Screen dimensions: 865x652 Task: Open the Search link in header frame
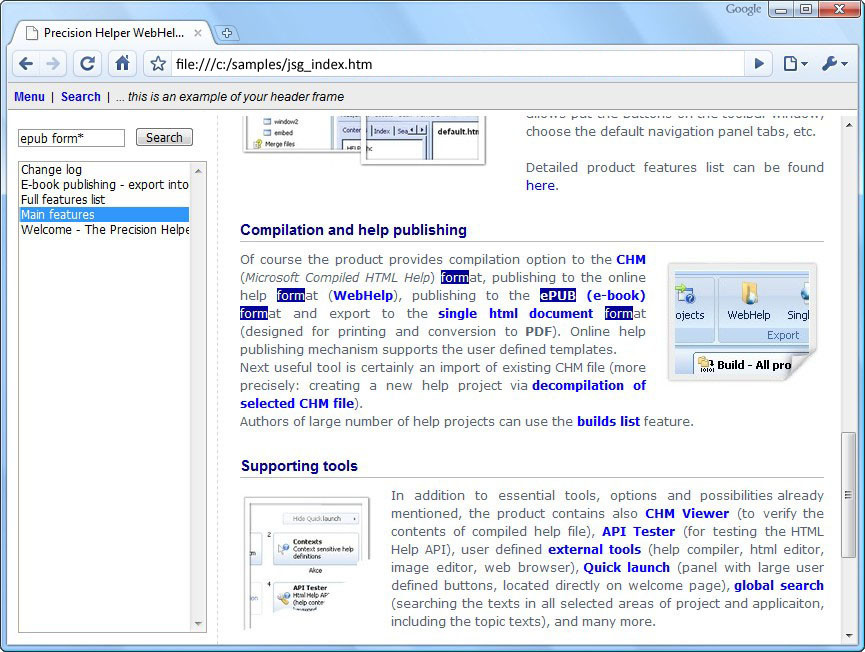pyautogui.click(x=81, y=97)
